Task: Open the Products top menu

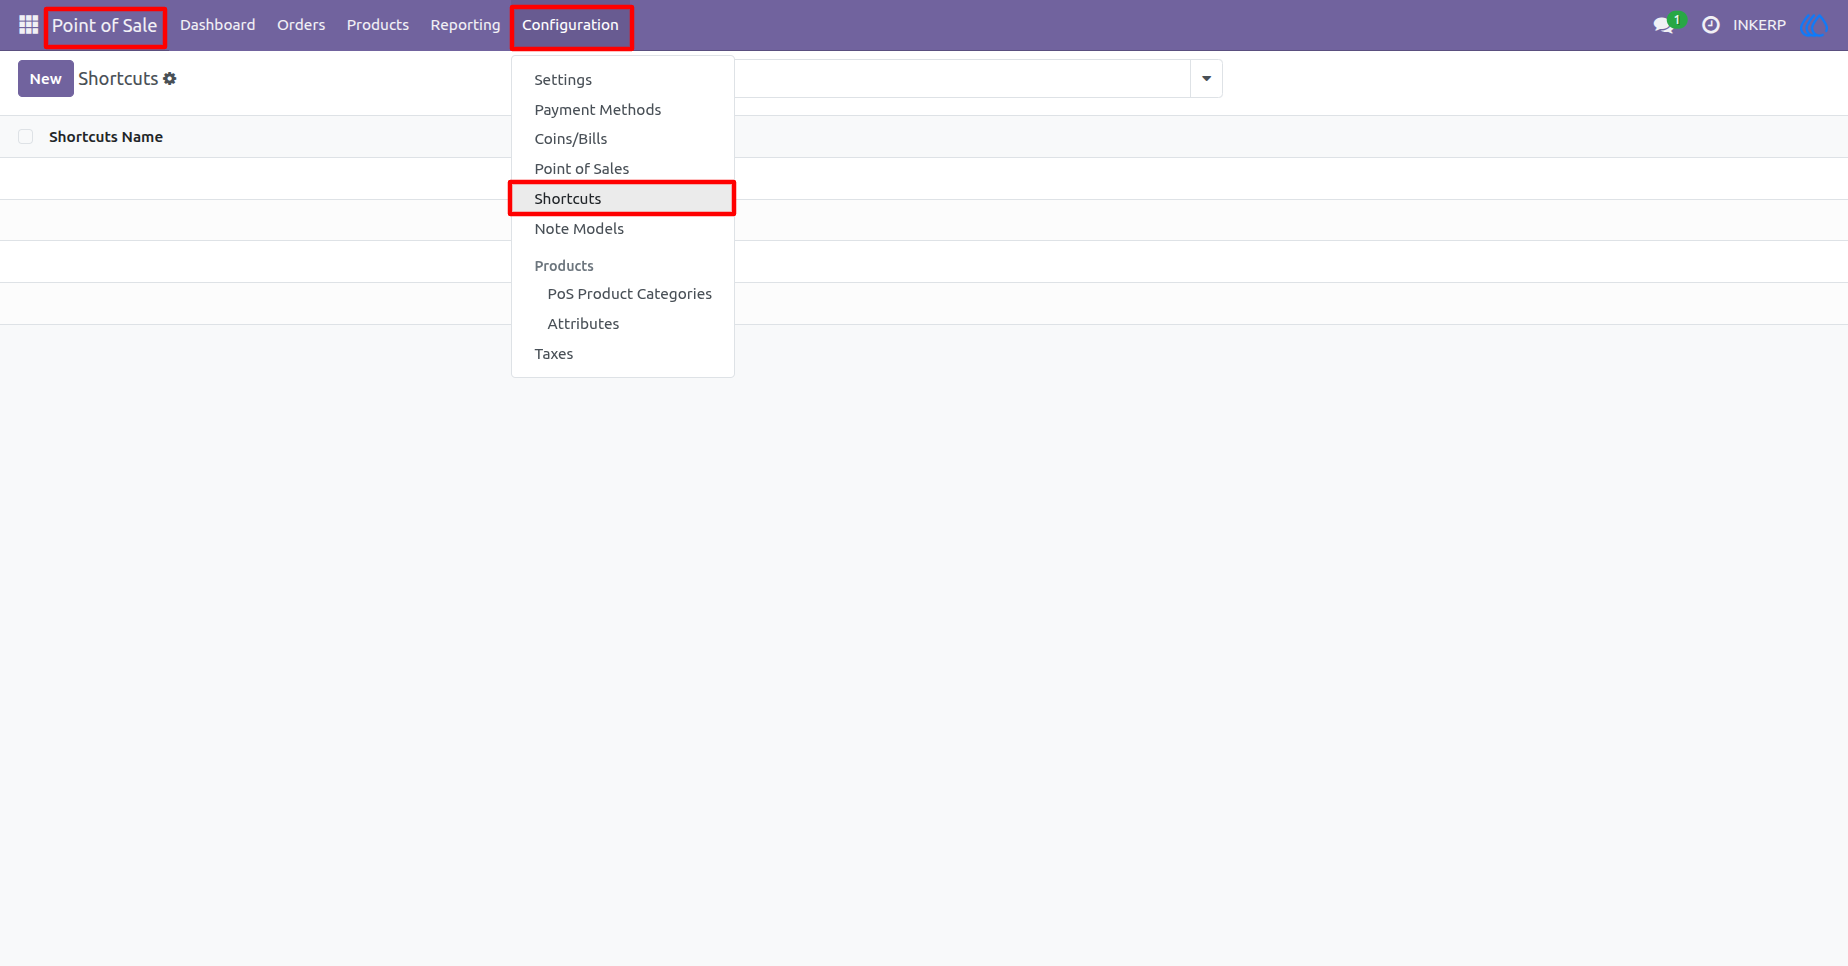Action: click(x=378, y=25)
